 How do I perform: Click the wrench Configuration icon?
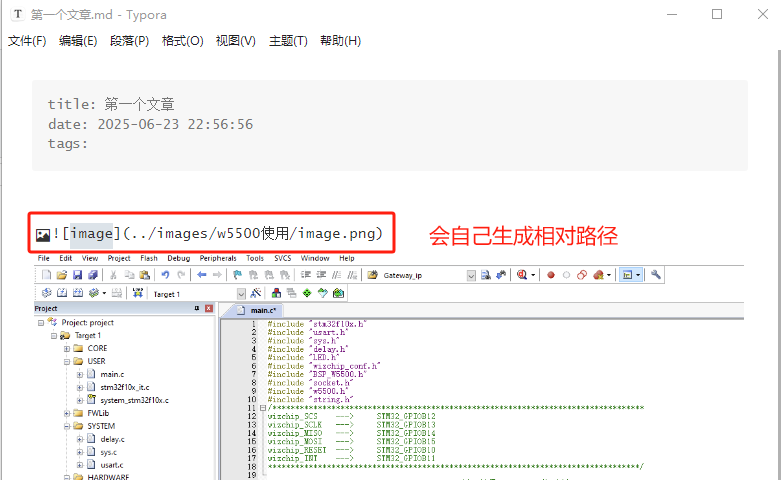657,275
